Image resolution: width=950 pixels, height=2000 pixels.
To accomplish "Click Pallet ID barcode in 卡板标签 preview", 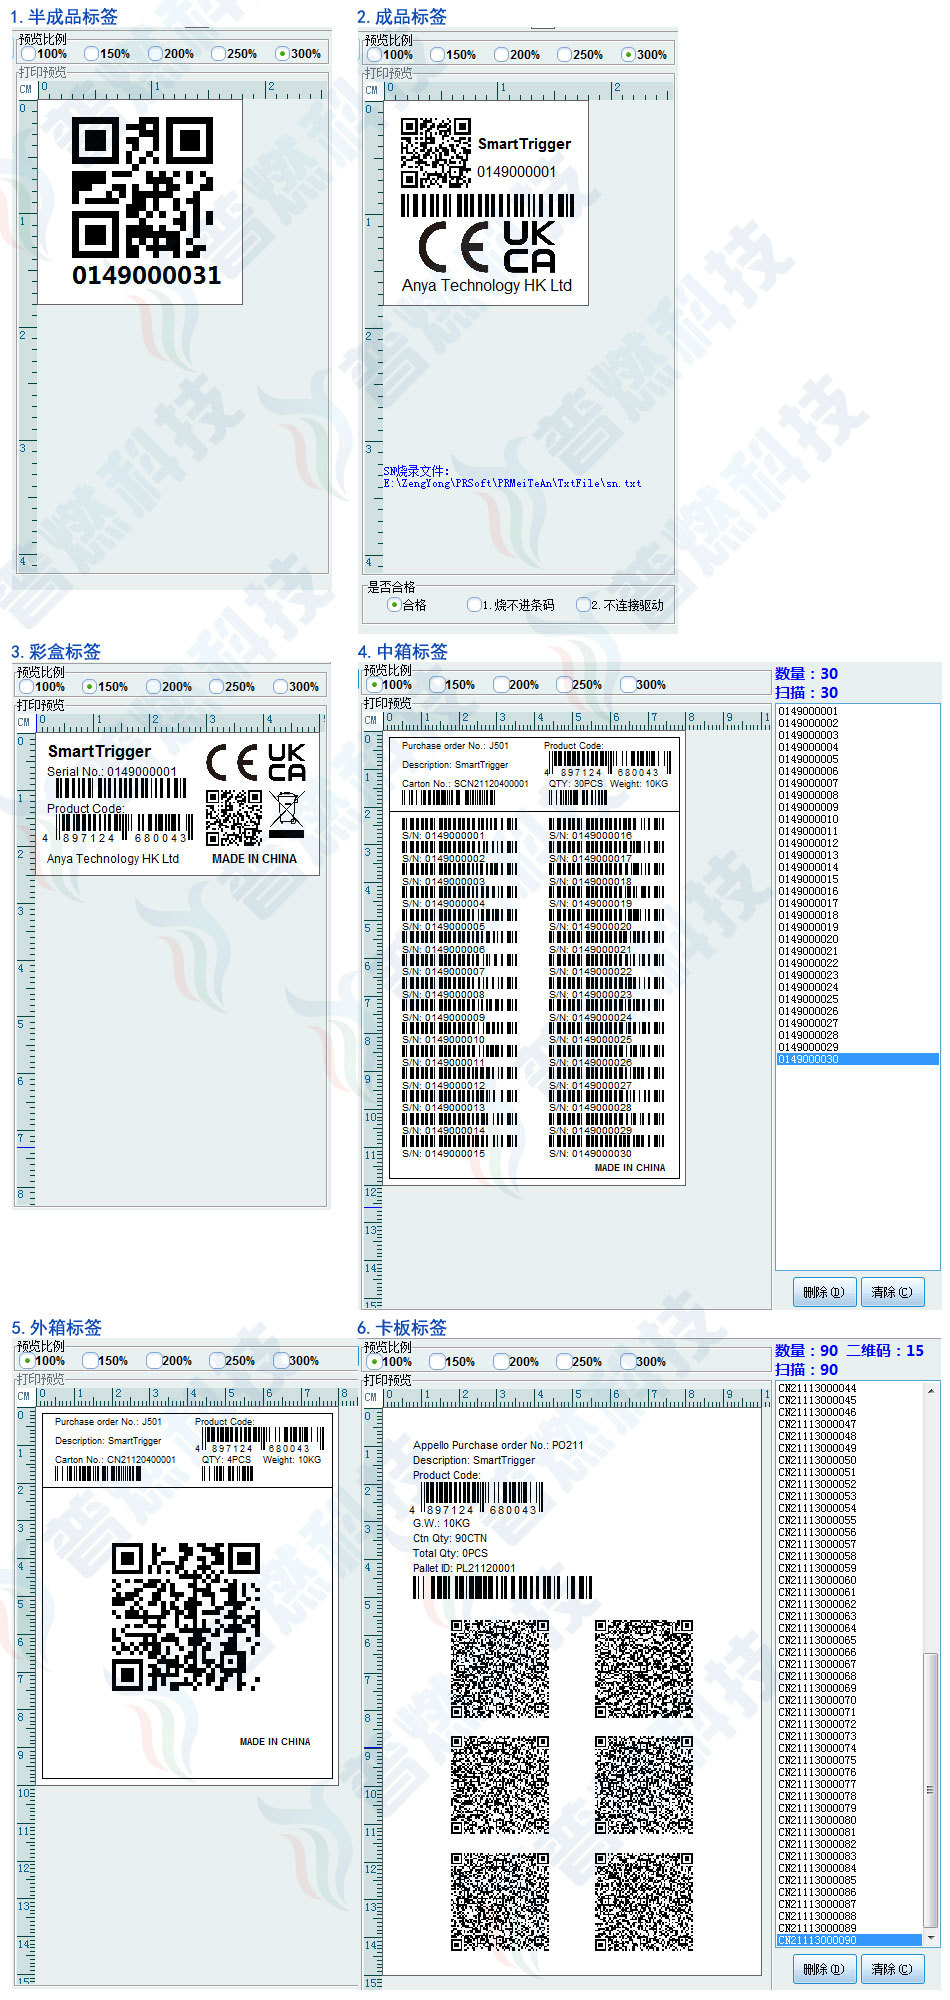I will pos(503,1587).
